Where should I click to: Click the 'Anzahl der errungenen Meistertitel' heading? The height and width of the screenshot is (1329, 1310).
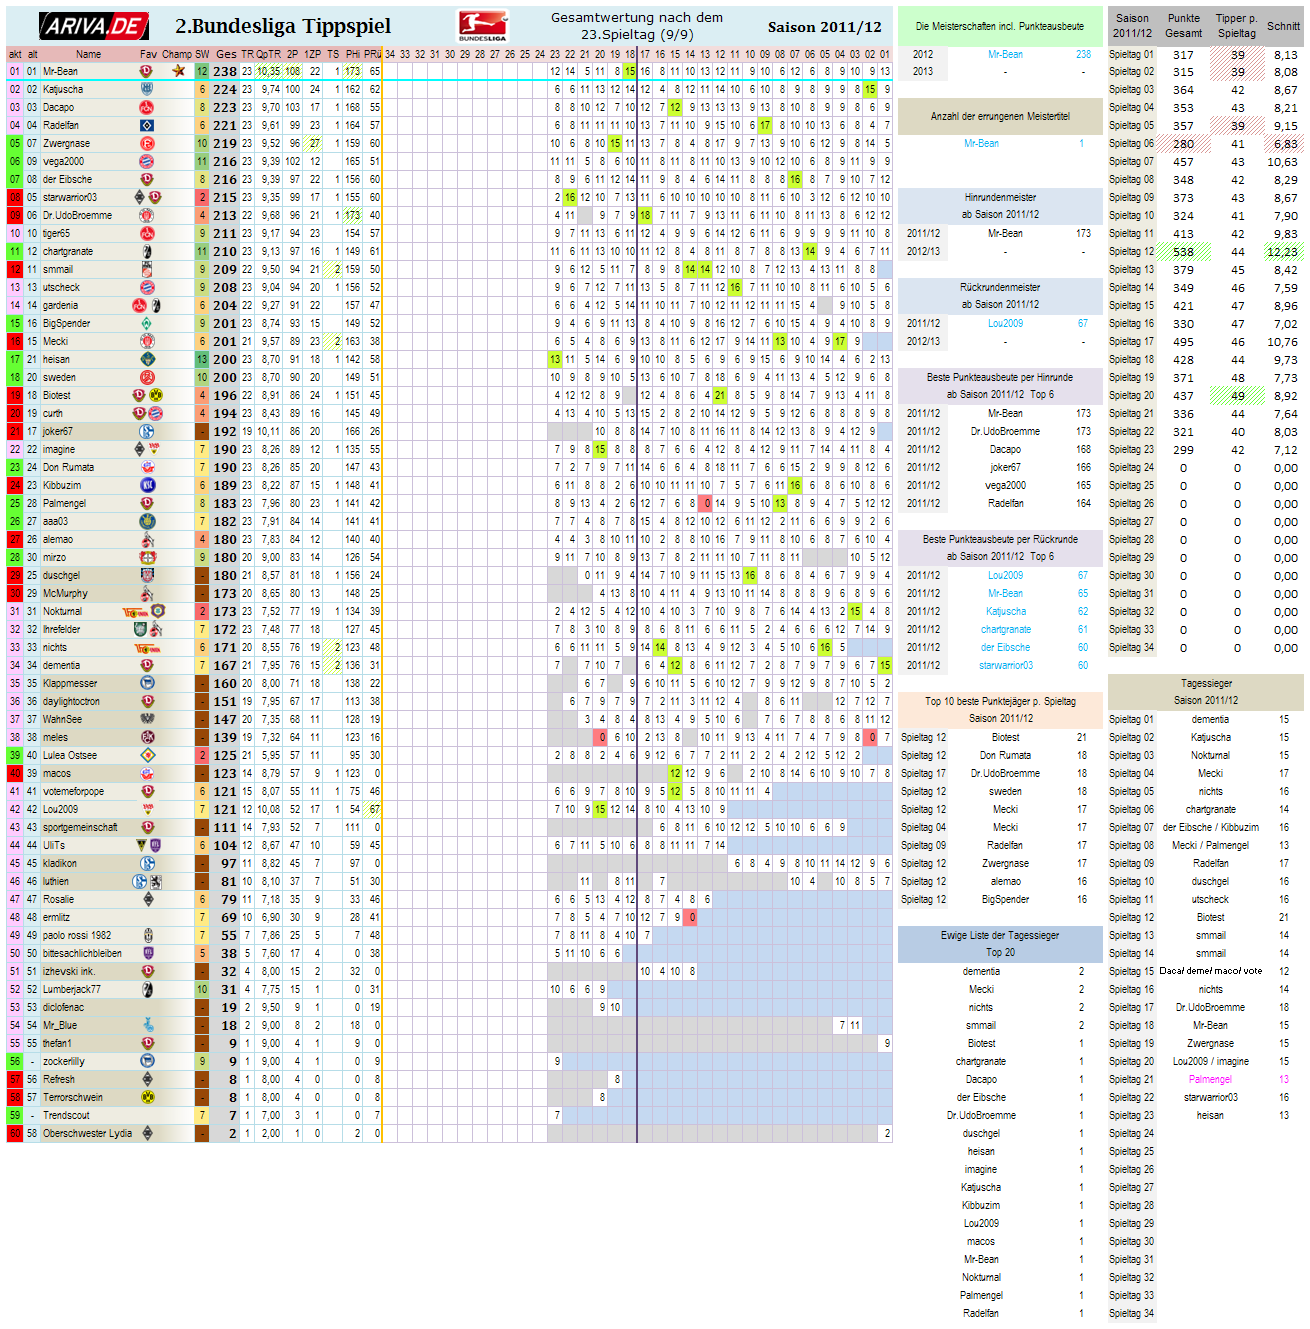(1000, 116)
